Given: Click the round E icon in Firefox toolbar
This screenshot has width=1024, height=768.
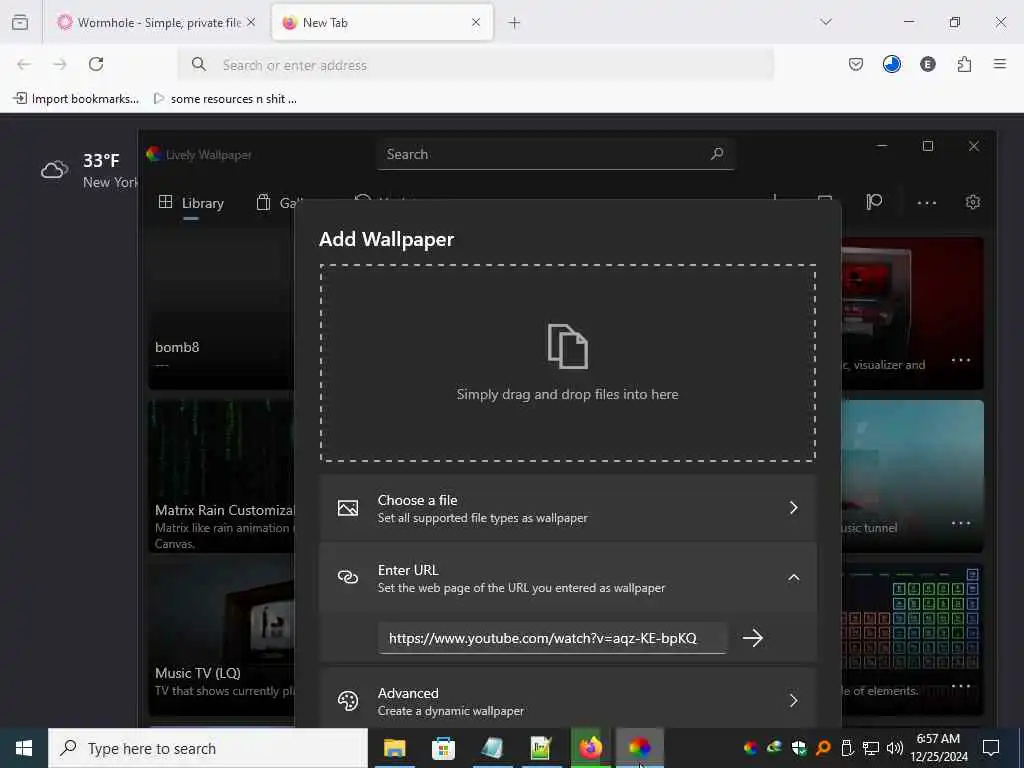Looking at the screenshot, I should click(x=927, y=64).
